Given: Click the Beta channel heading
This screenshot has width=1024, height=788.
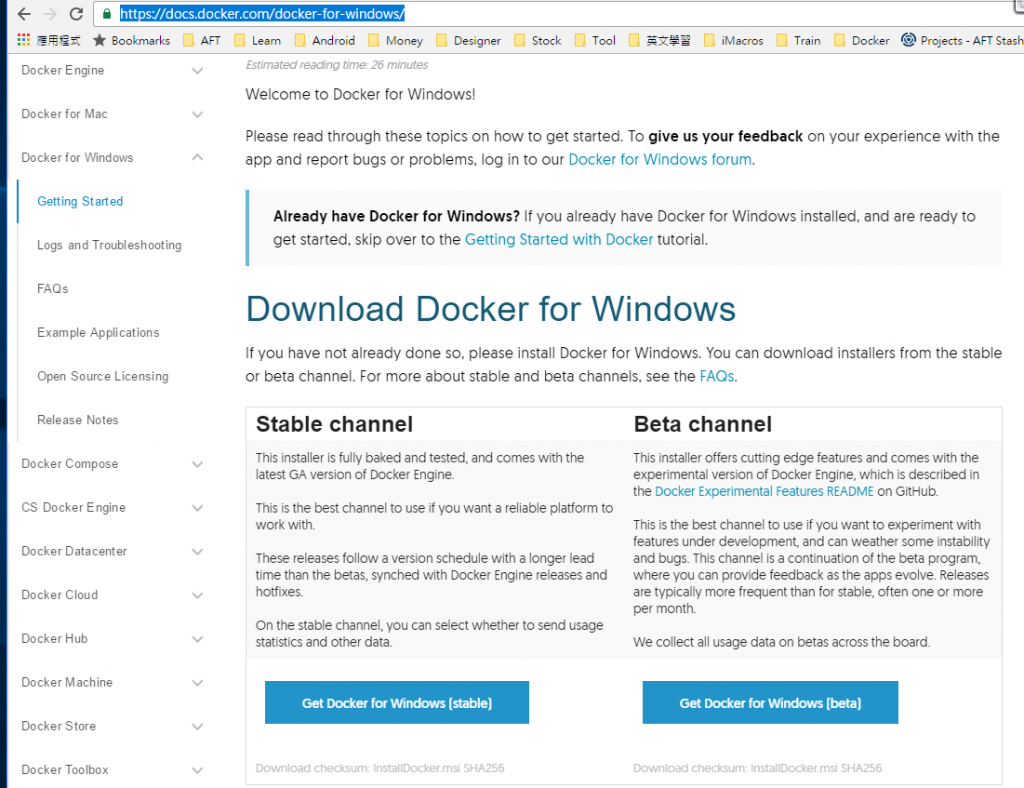Looking at the screenshot, I should (x=703, y=424).
